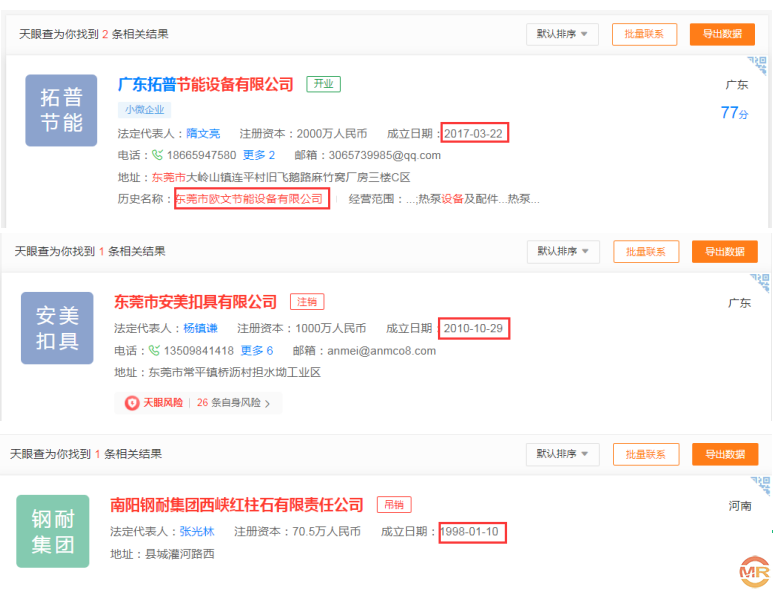Image resolution: width=773 pixels, height=590 pixels.
Task: Open the 安美扣具 company logo tile
Action: [x=57, y=328]
